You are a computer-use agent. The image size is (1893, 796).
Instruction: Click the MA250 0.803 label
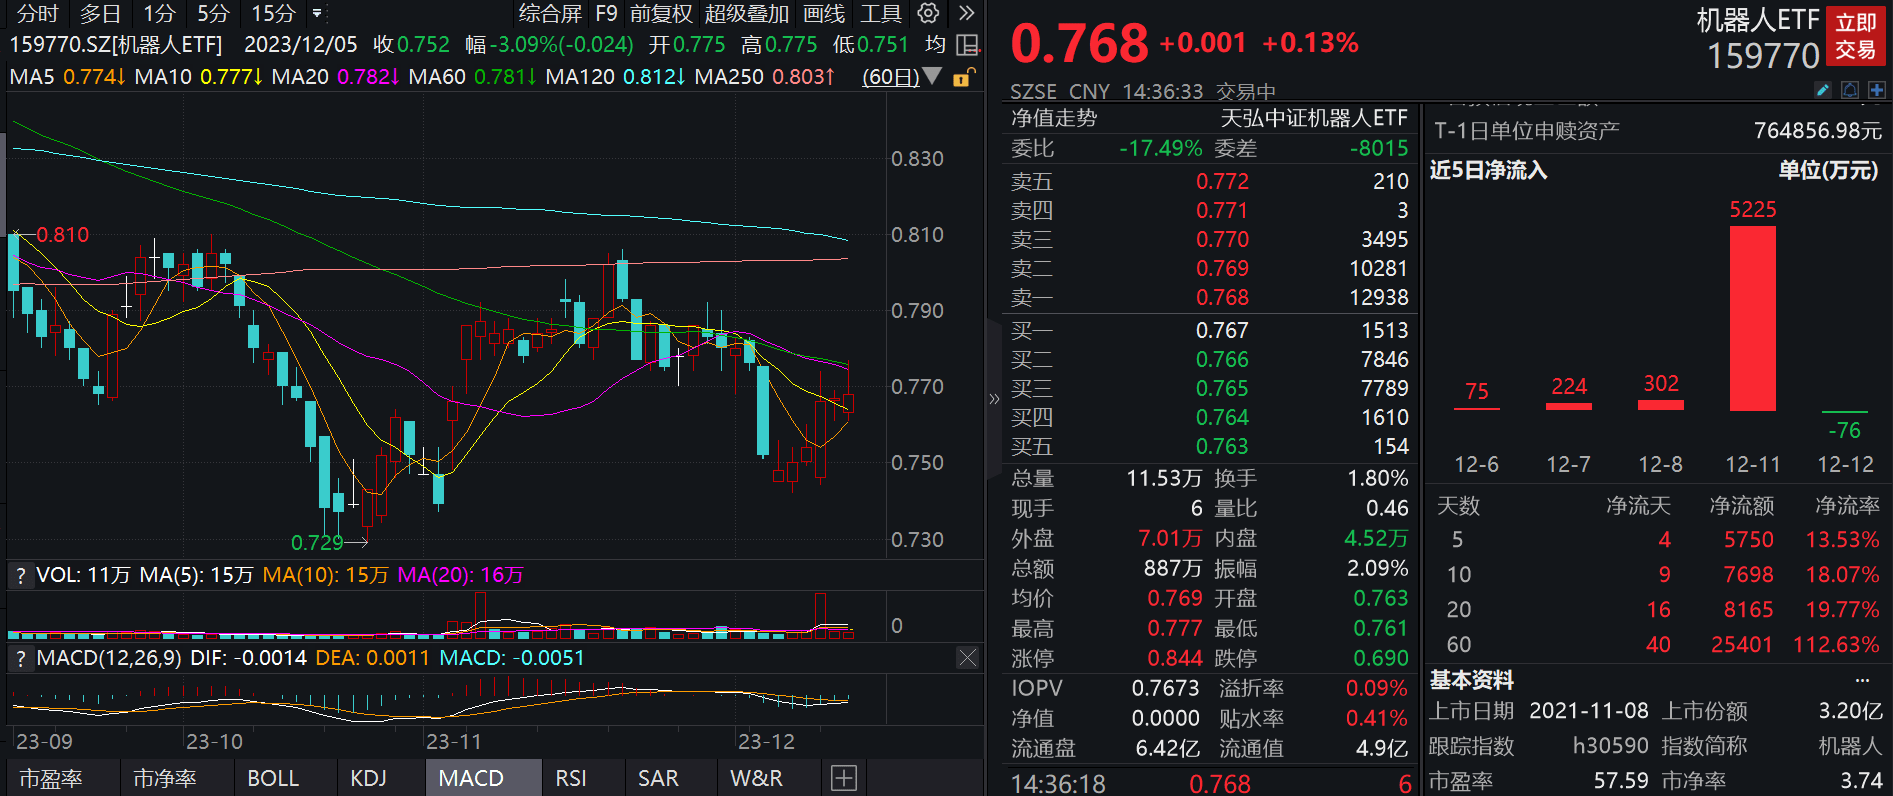pos(764,77)
